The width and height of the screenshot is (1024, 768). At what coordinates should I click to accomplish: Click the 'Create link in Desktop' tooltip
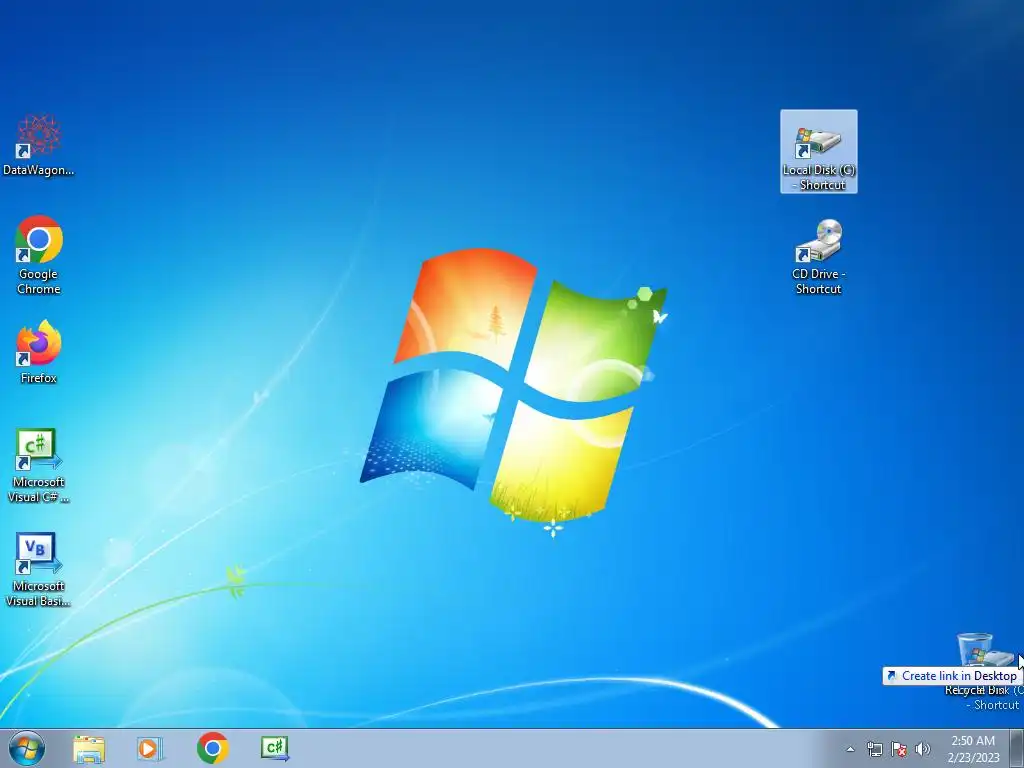[952, 676]
